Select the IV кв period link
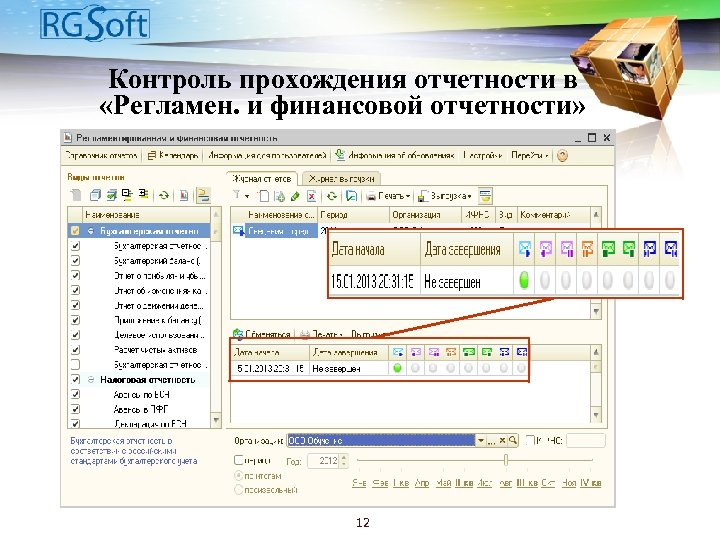720x540 pixels. [x=591, y=483]
